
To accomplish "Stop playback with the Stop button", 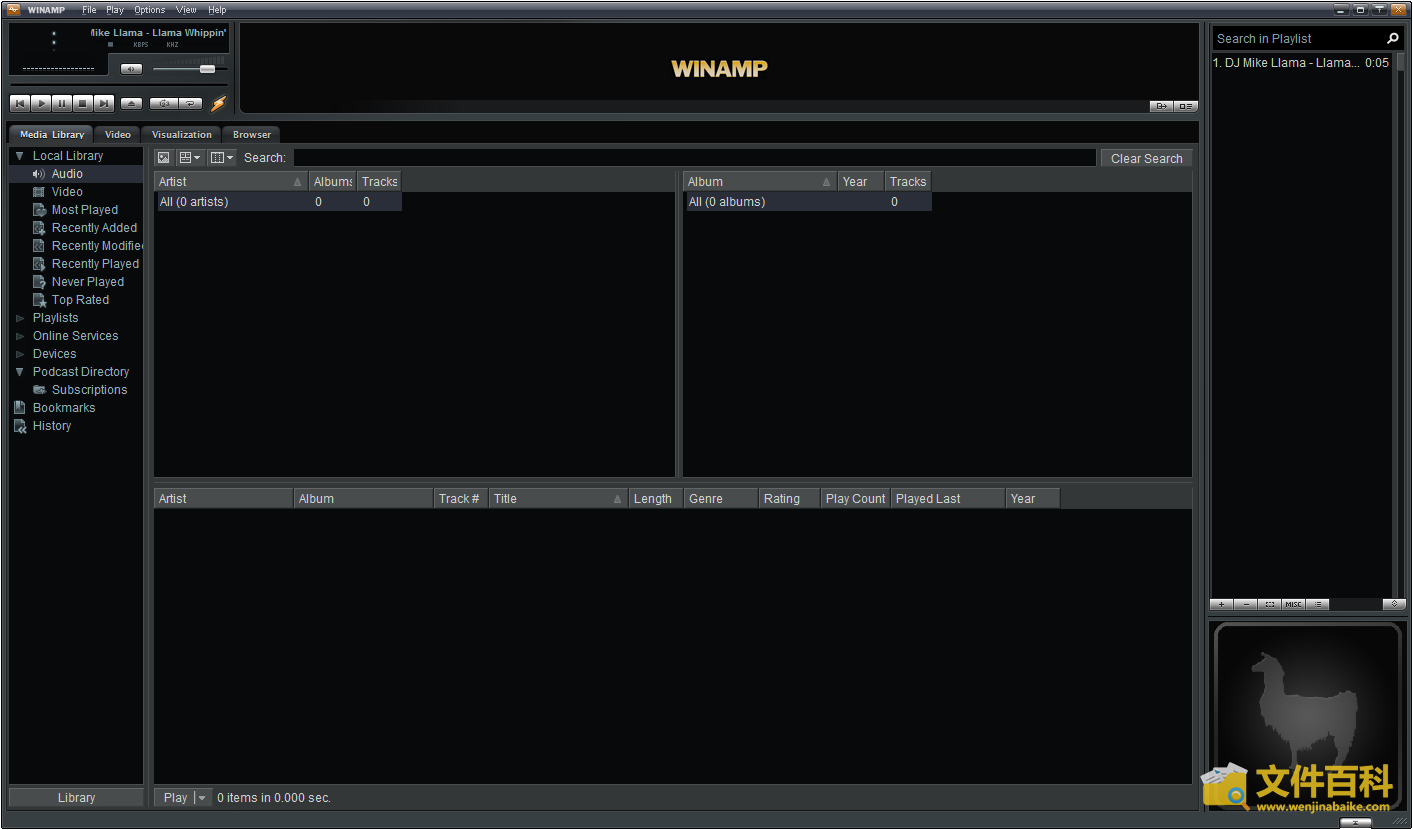I will 83,103.
